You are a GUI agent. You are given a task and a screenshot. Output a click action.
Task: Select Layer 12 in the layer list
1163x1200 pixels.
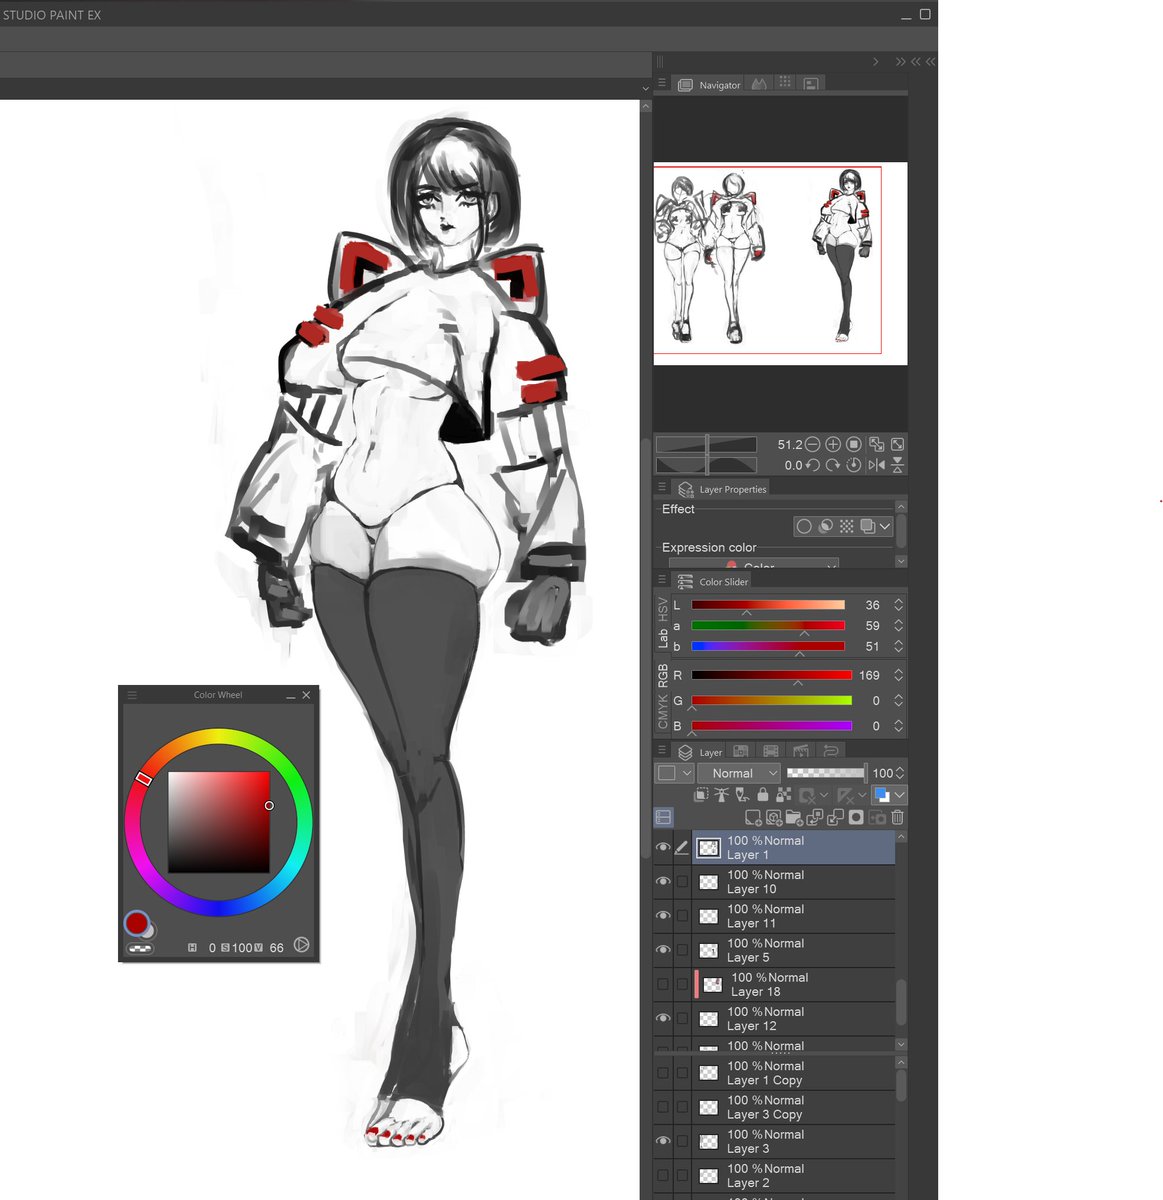click(794, 1019)
